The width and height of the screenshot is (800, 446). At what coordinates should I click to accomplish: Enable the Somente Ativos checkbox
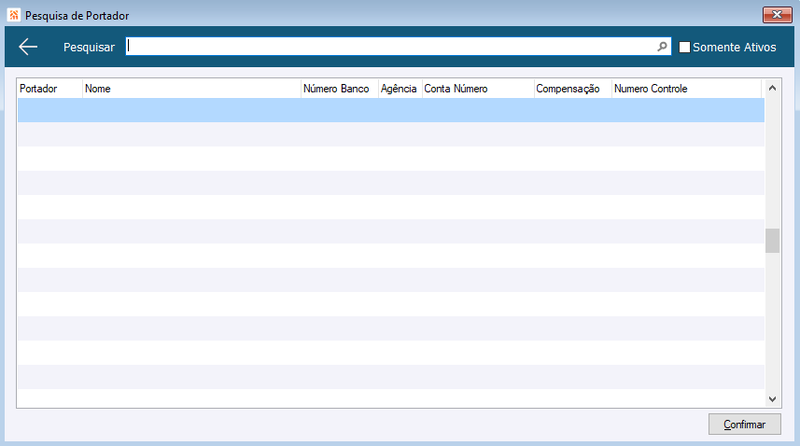point(684,47)
